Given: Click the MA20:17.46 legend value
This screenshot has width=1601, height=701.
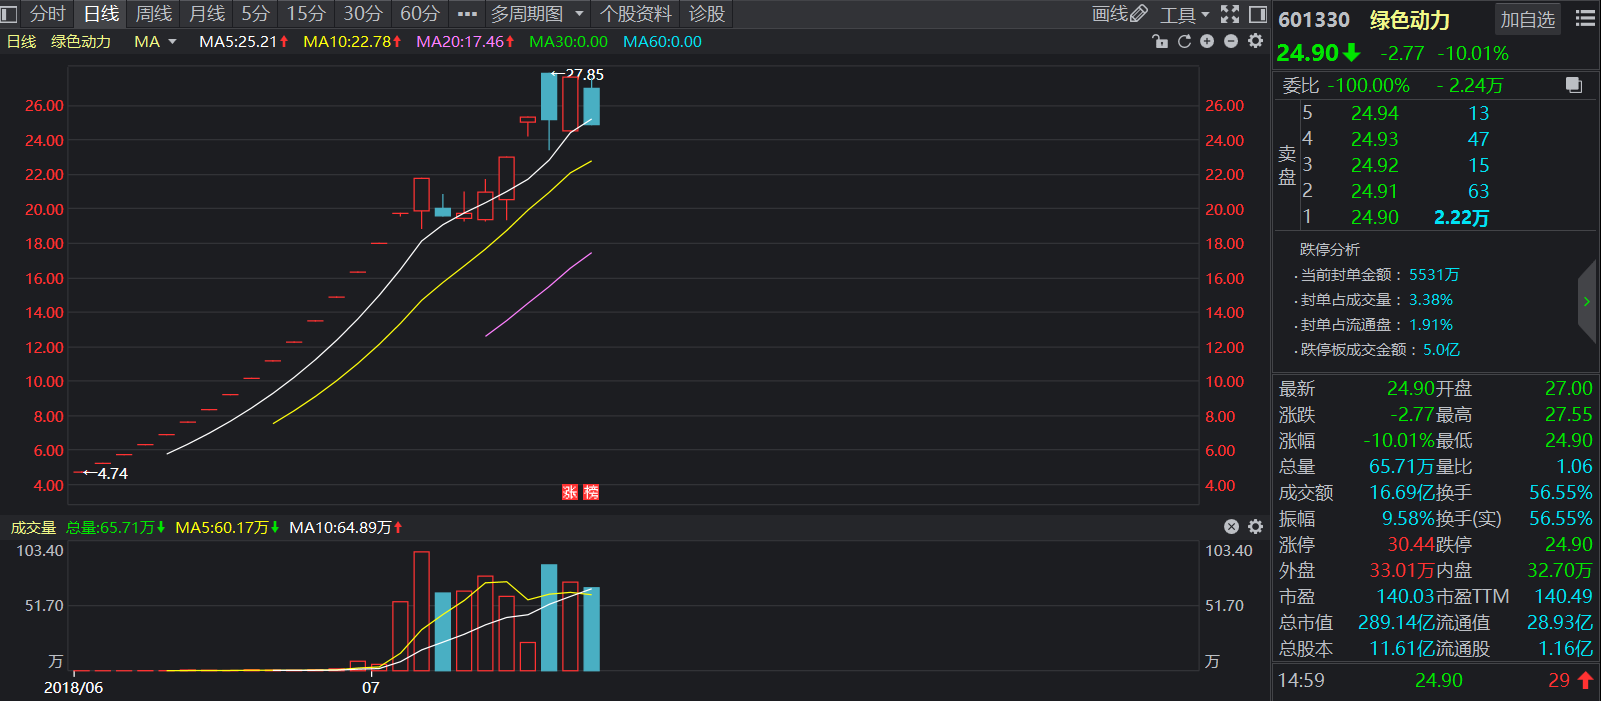Looking at the screenshot, I should pyautogui.click(x=465, y=42).
